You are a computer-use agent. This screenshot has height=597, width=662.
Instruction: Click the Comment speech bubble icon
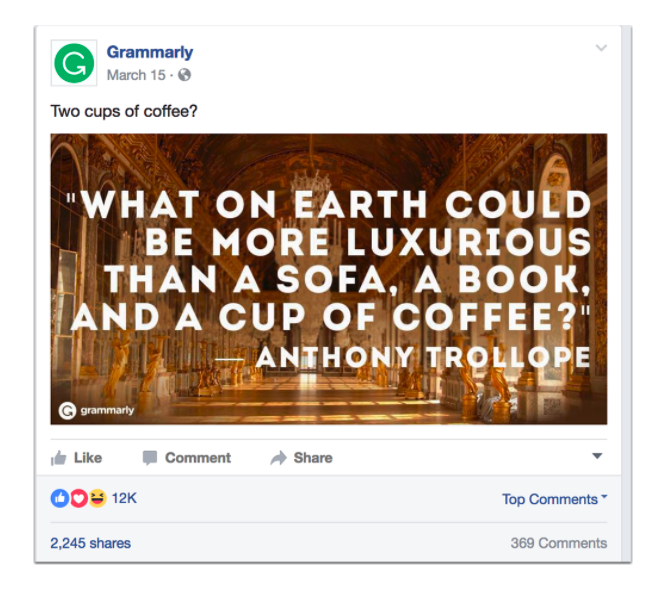point(150,458)
